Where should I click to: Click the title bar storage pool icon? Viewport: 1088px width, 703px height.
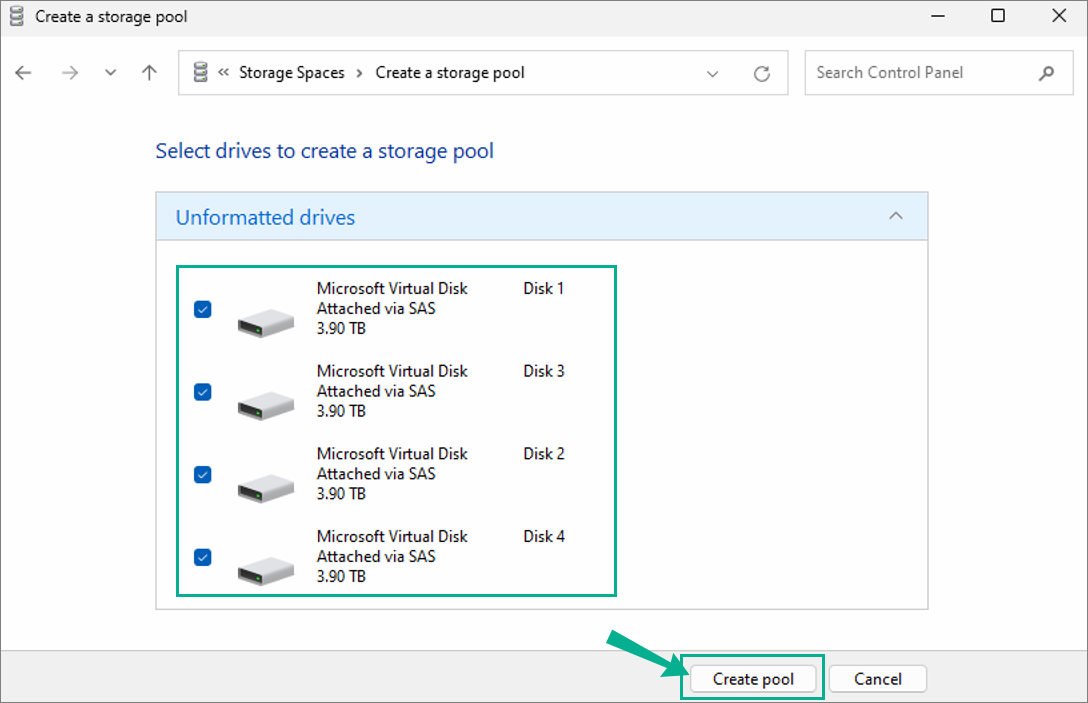click(17, 16)
